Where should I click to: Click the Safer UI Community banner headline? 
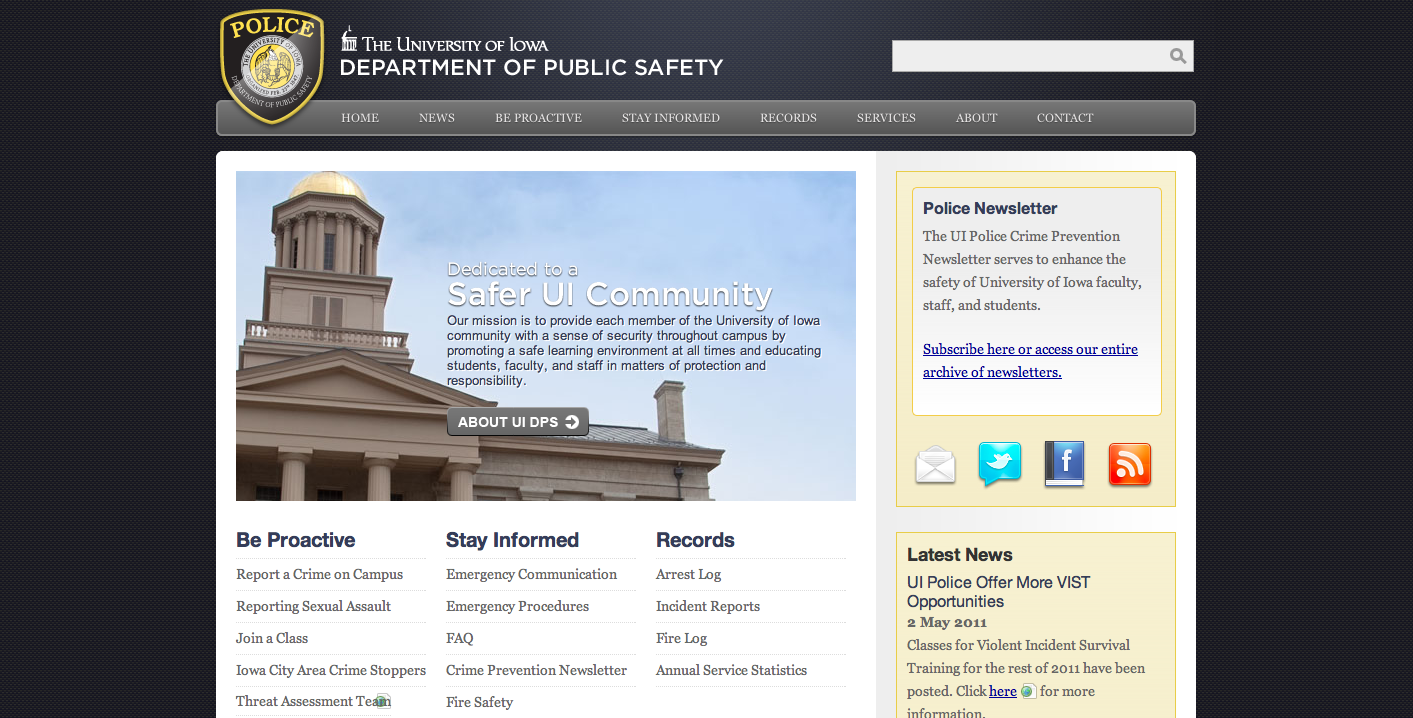coord(610,295)
